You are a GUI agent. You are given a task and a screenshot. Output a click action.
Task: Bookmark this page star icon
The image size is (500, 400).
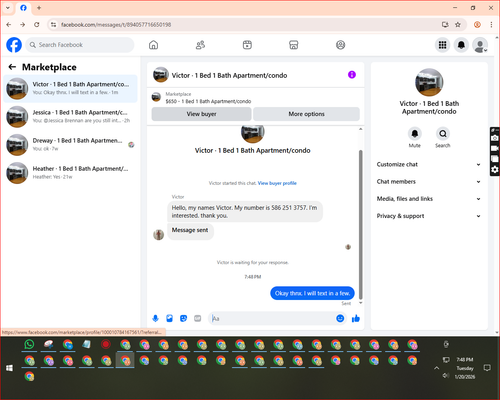458,25
